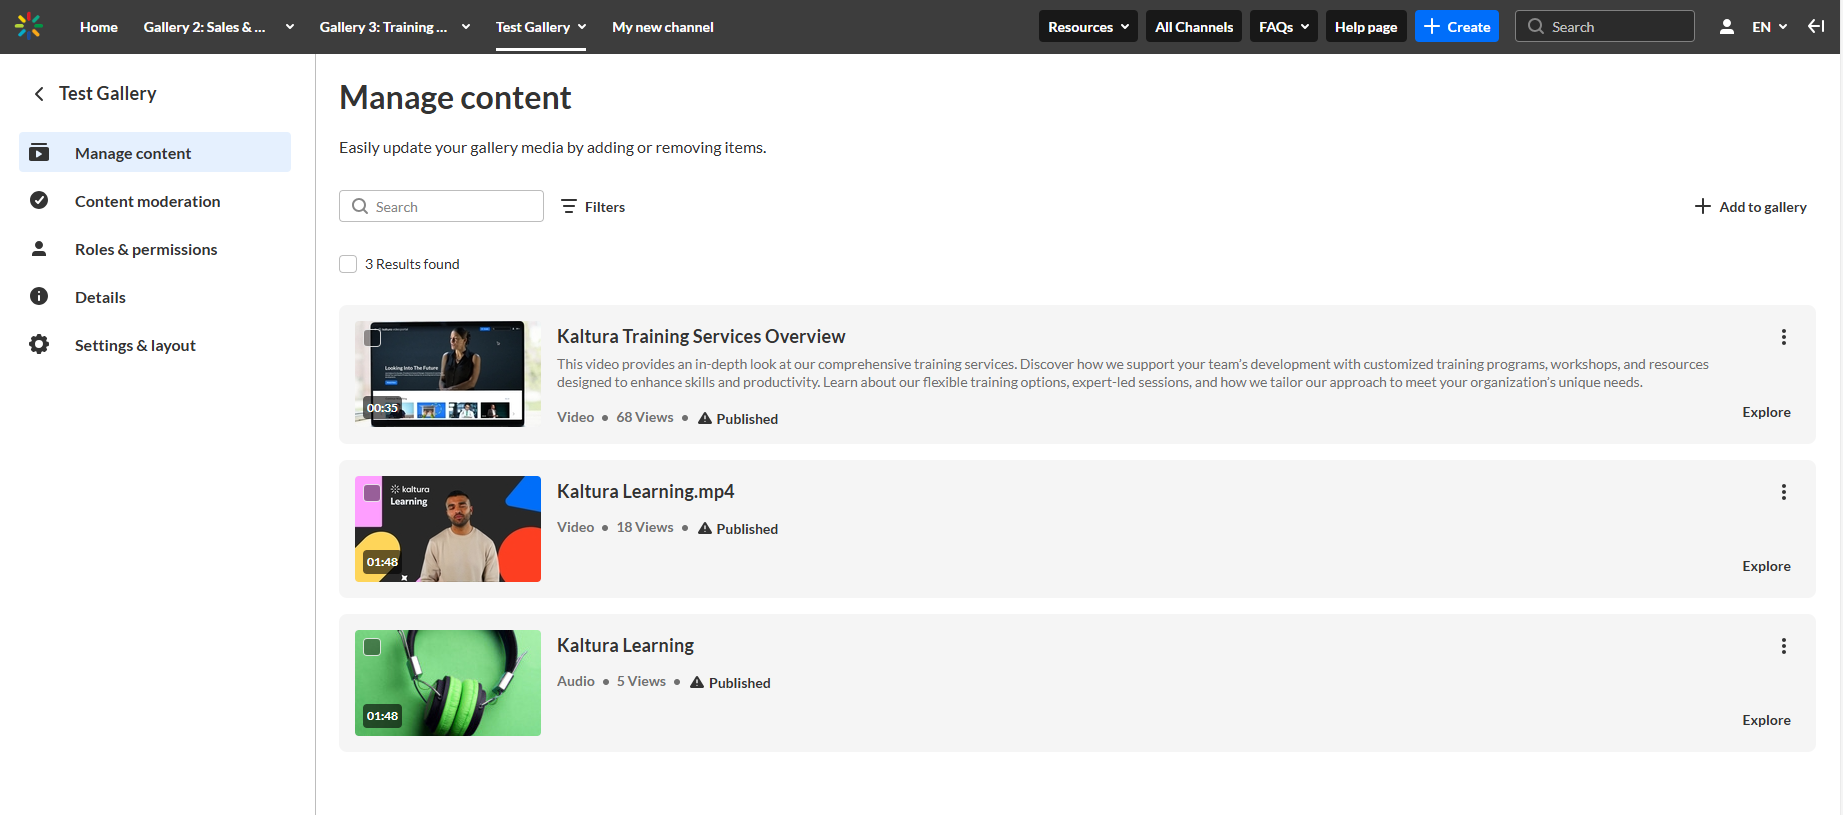The width and height of the screenshot is (1843, 815).
Task: Open Details section
Action: click(155, 297)
